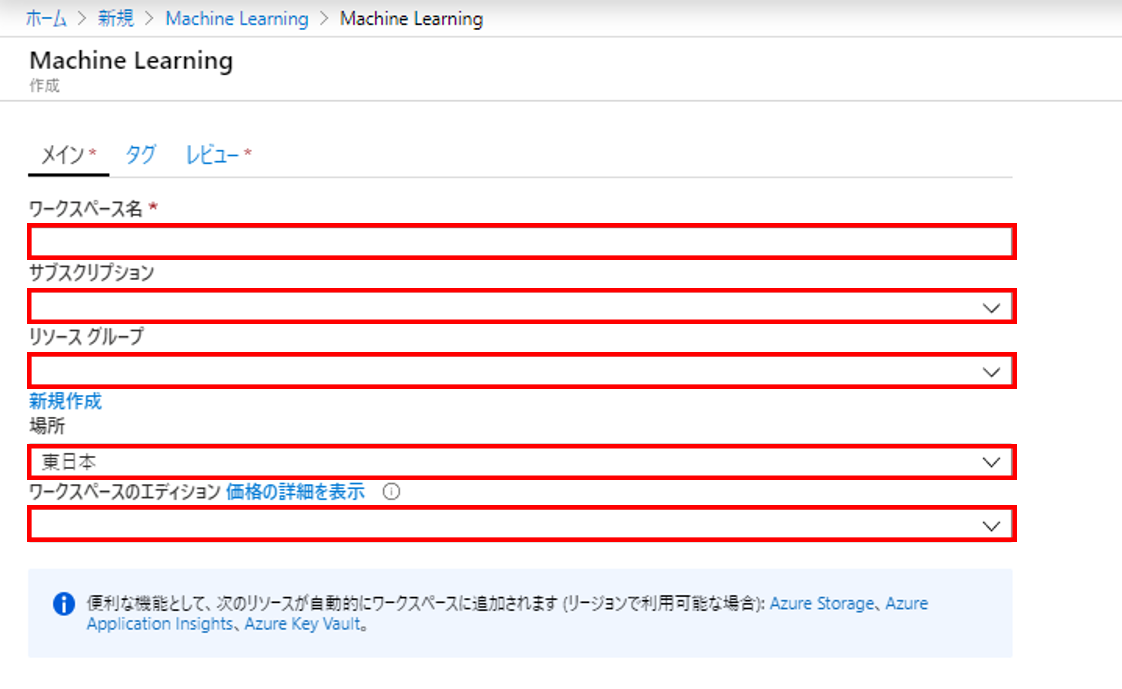Open the 価格の詳細を表示 link

click(295, 492)
